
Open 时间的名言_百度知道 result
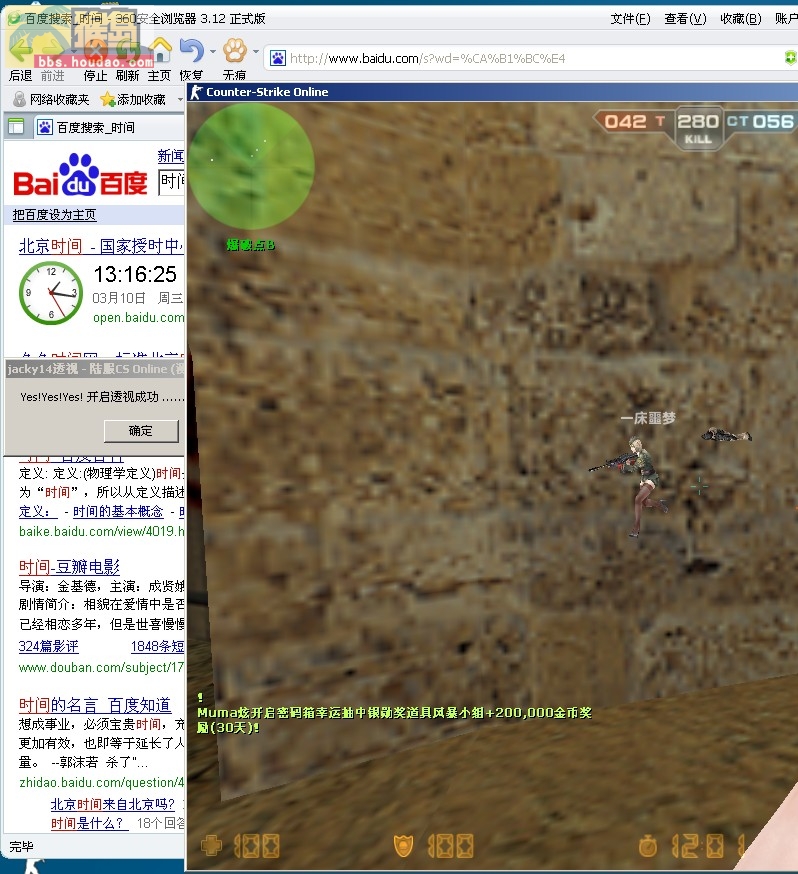[95, 705]
